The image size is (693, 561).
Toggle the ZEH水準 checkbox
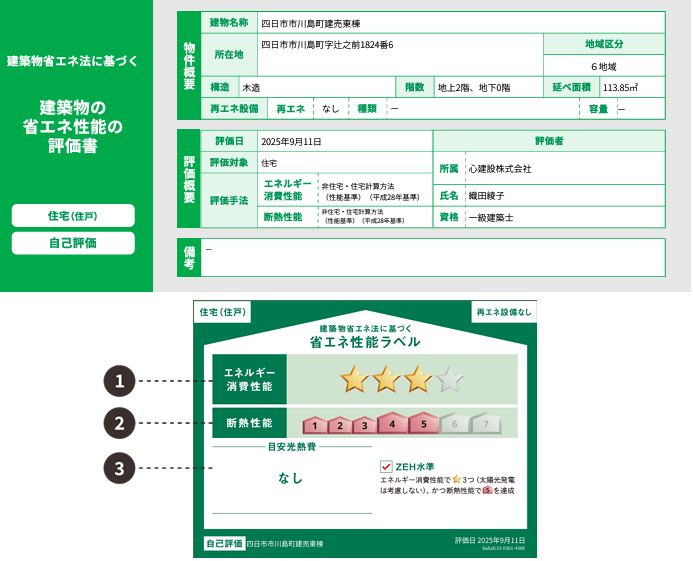coord(386,466)
